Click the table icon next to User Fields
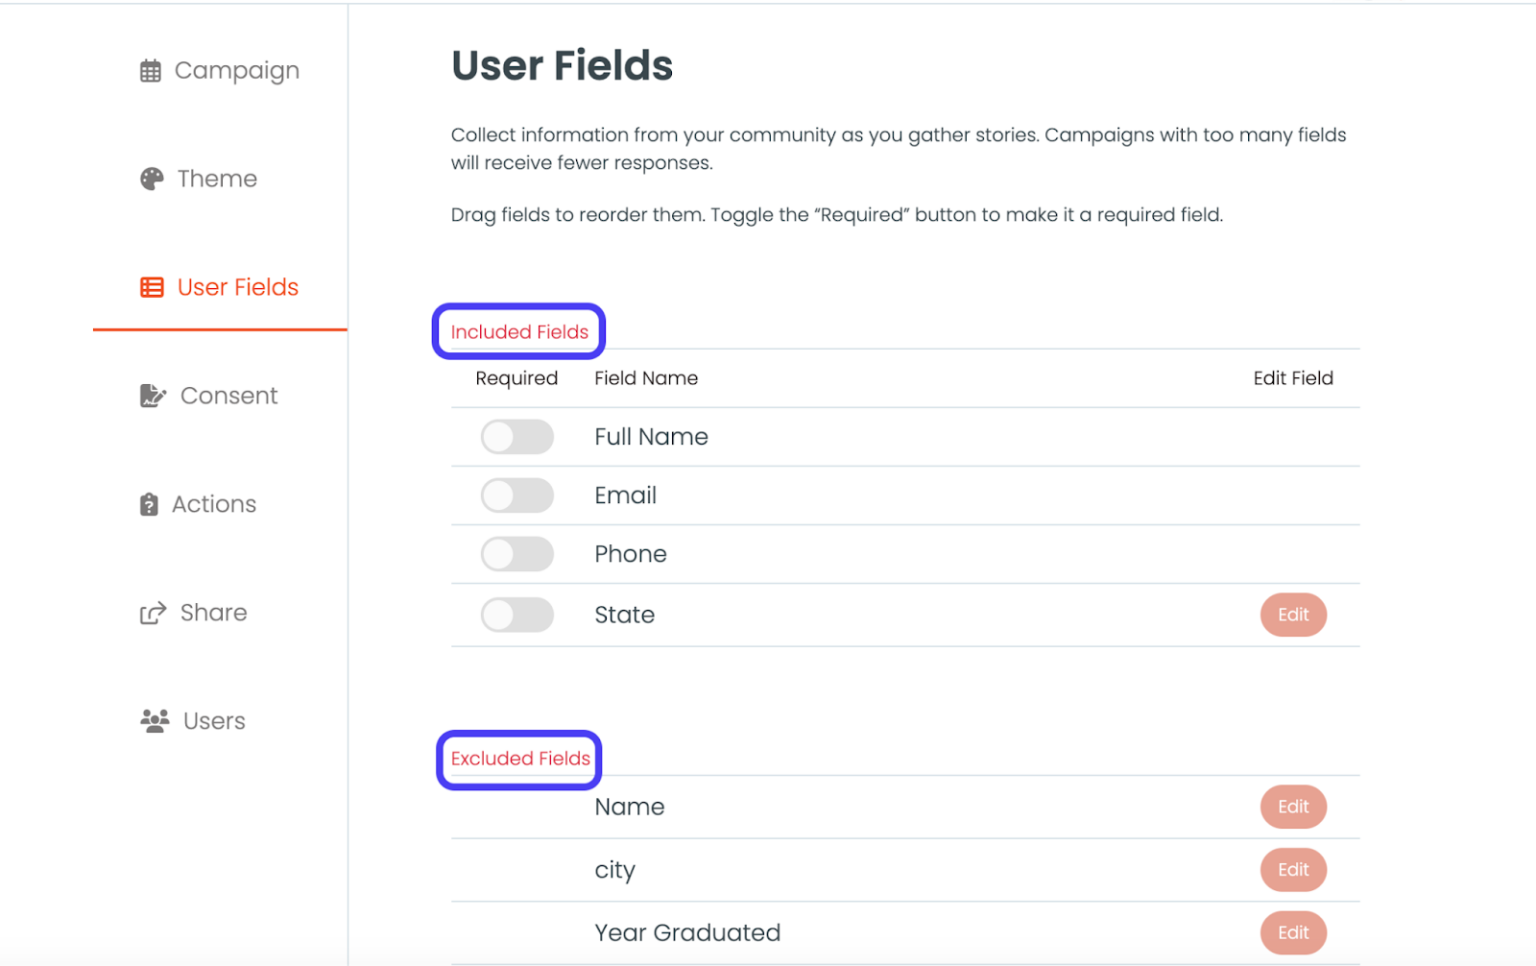The image size is (1536, 966). [x=151, y=287]
